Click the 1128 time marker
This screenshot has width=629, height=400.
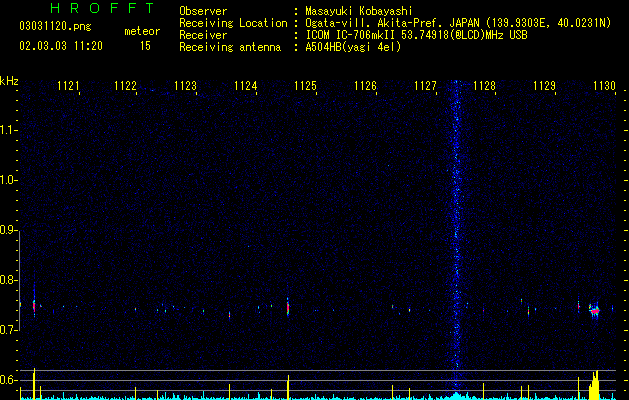tap(484, 86)
